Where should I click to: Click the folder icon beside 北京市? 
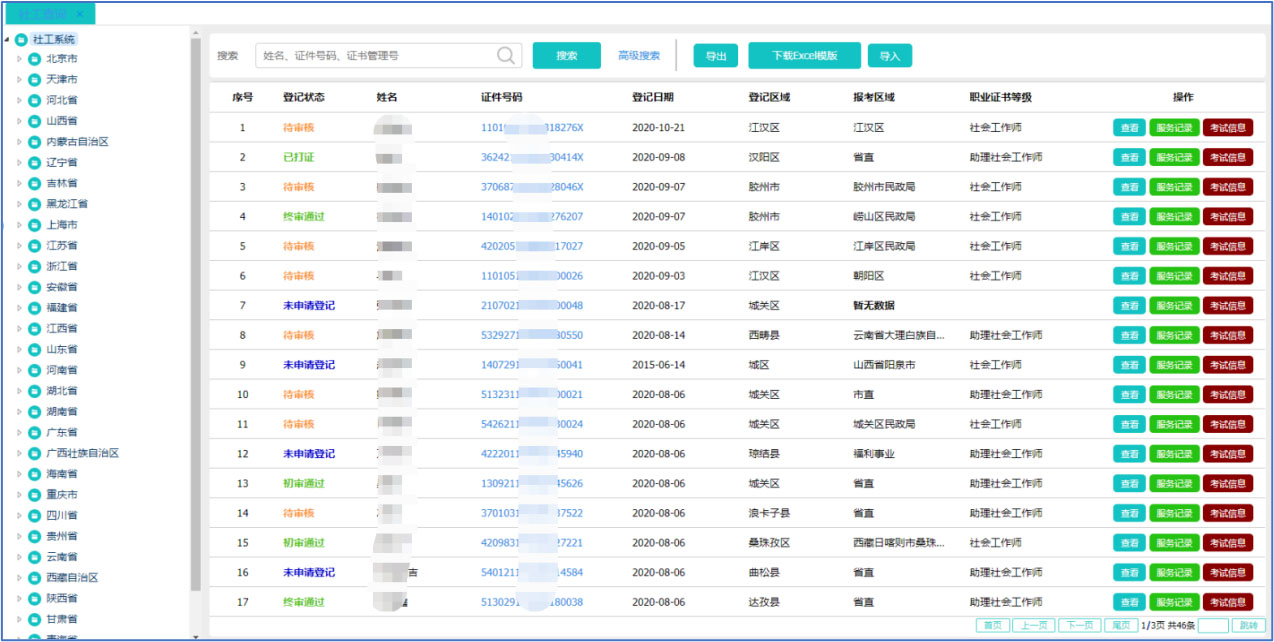pos(35,59)
